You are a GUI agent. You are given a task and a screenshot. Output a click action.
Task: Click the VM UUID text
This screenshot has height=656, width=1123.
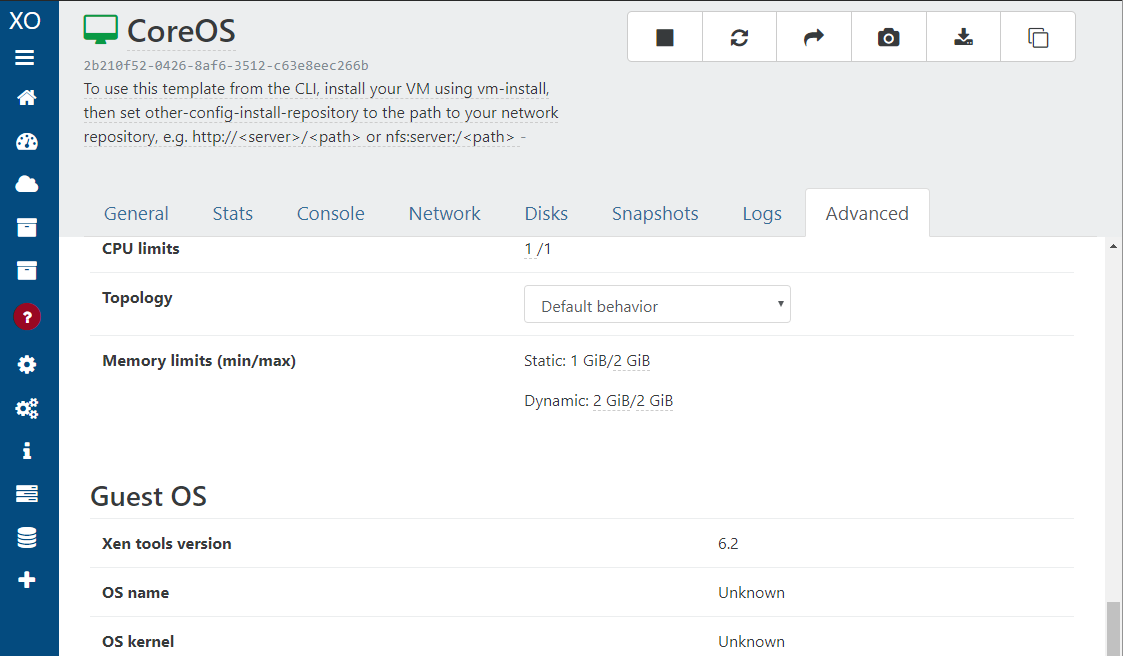click(226, 66)
